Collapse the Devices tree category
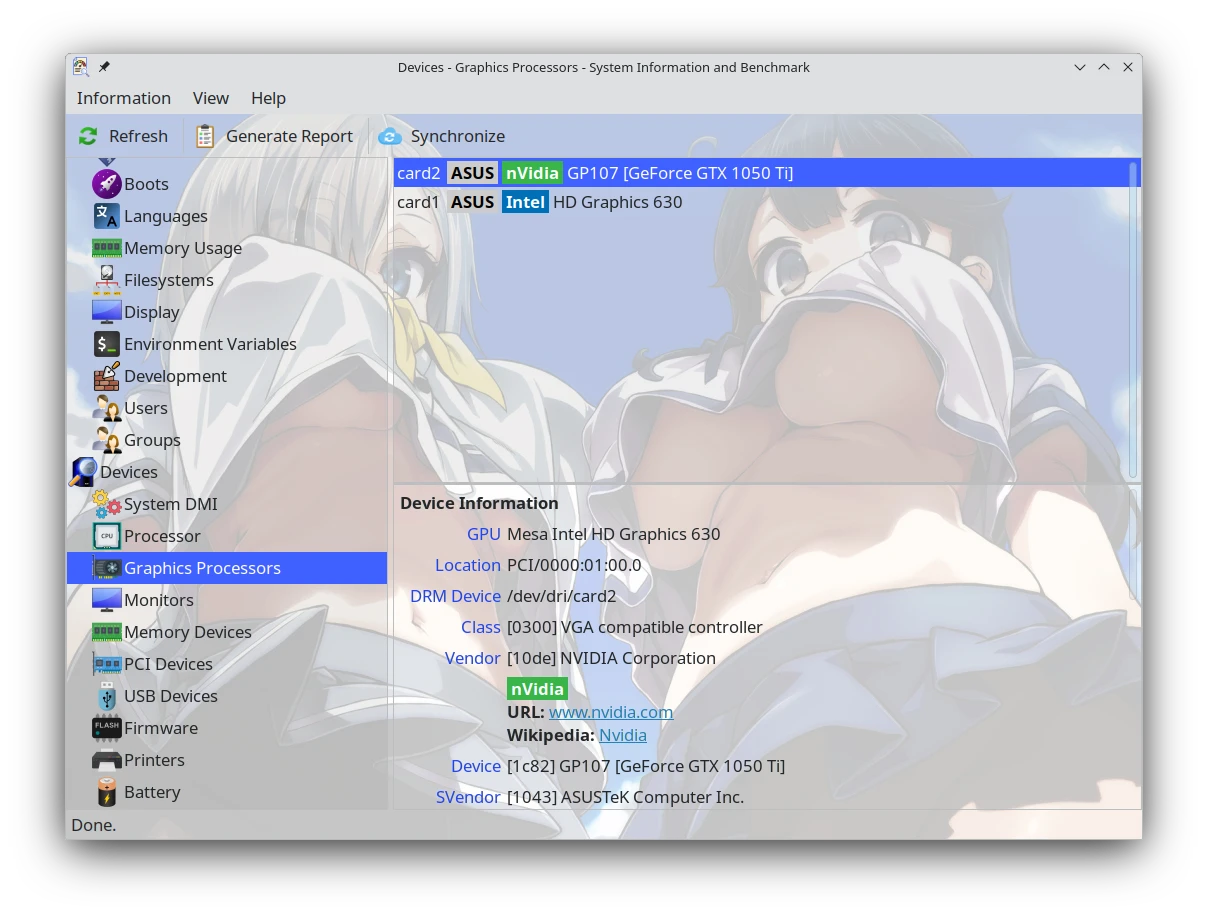 84,472
